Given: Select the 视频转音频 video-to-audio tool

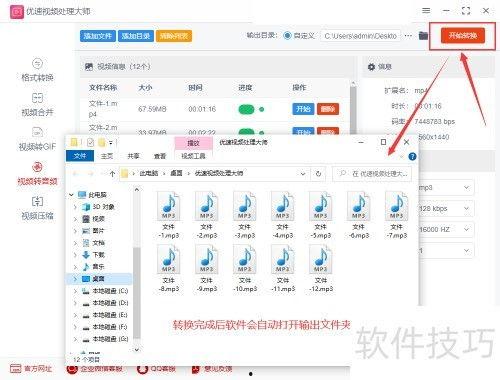Looking at the screenshot, I should coord(37,174).
